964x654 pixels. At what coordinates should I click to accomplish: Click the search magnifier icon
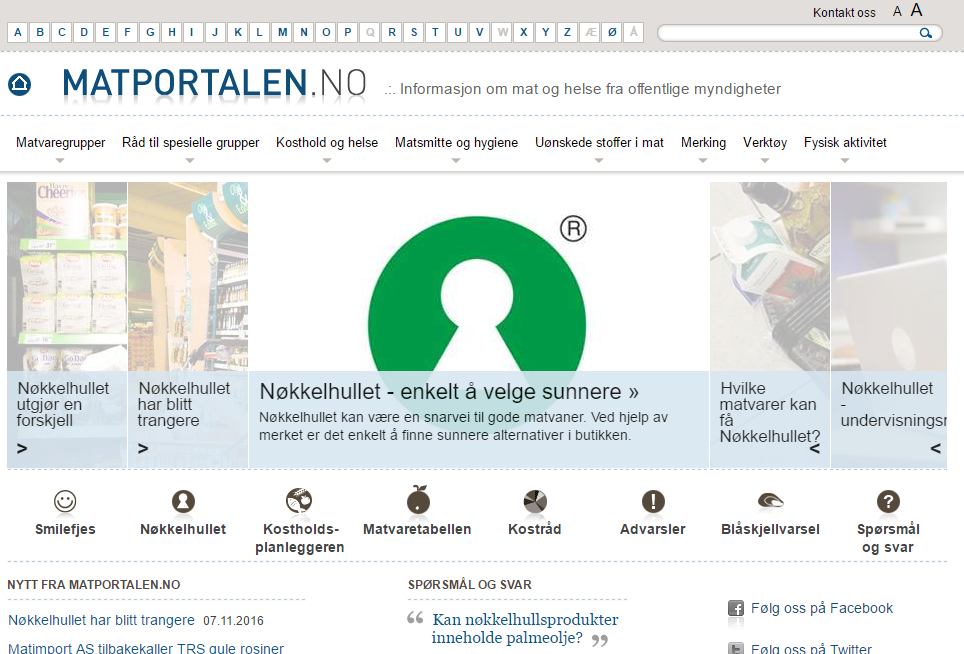[925, 33]
